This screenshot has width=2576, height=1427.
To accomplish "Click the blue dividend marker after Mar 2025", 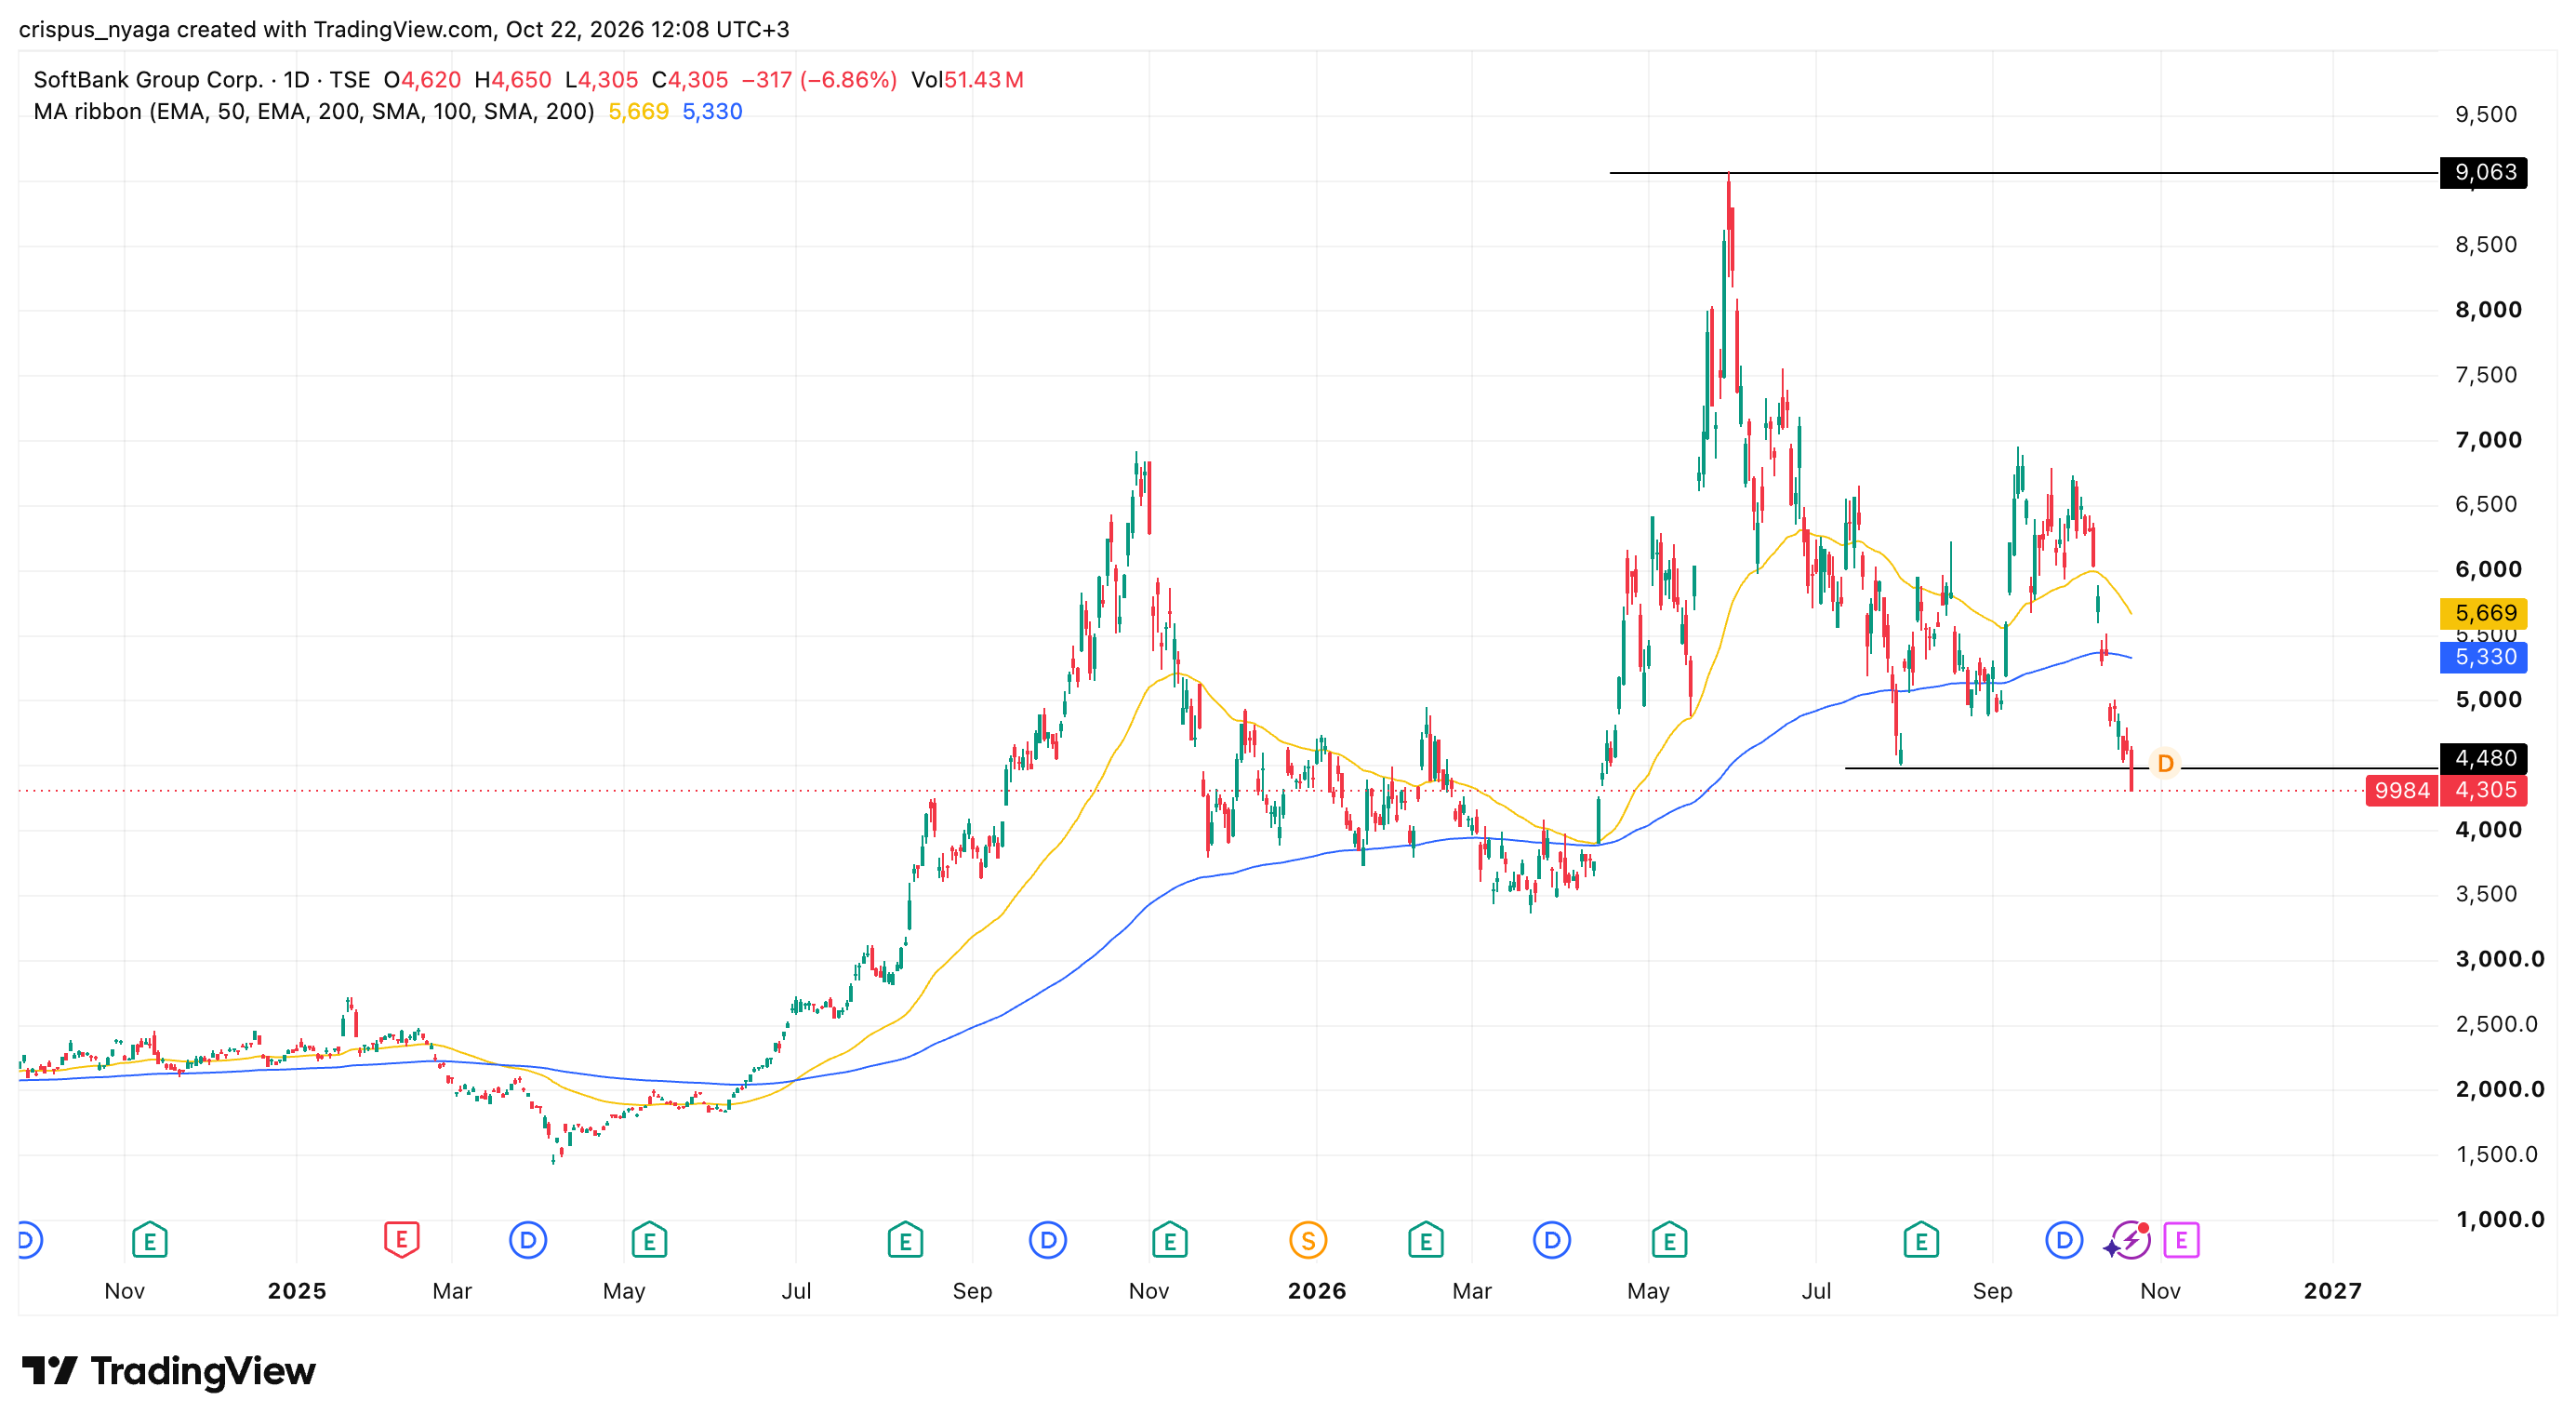I will (x=528, y=1241).
